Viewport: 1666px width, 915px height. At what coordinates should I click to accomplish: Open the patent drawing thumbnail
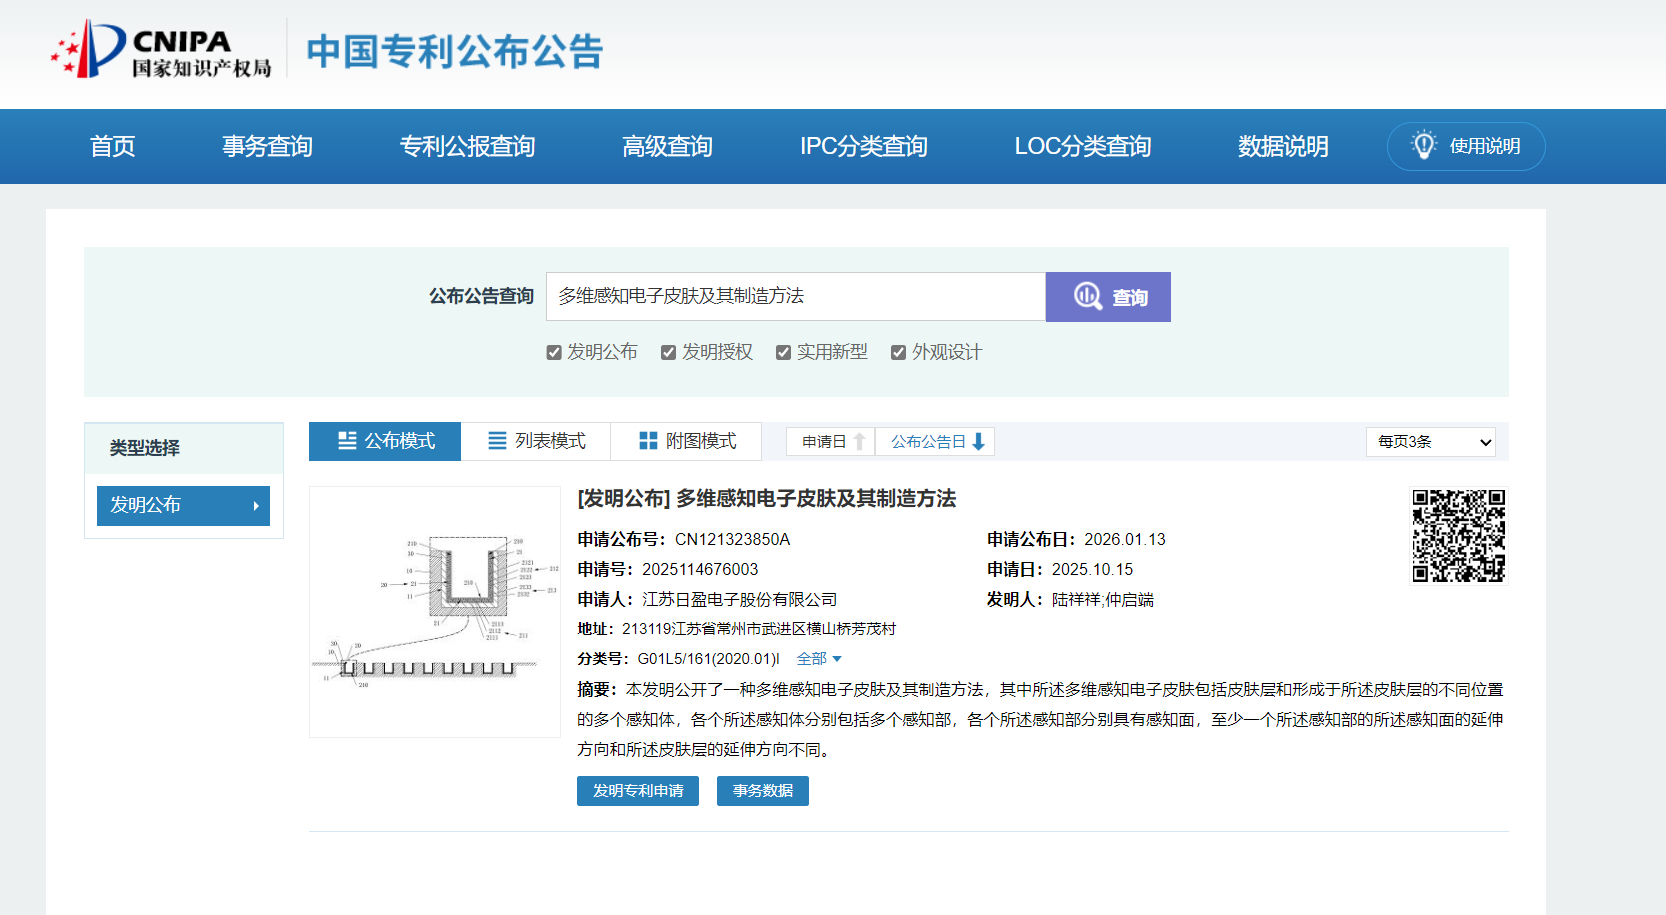tap(435, 612)
